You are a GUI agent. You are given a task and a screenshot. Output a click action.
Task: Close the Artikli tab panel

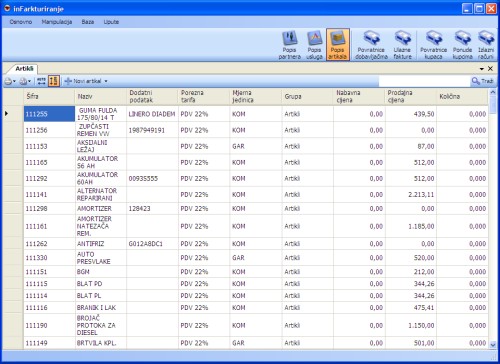490,68
